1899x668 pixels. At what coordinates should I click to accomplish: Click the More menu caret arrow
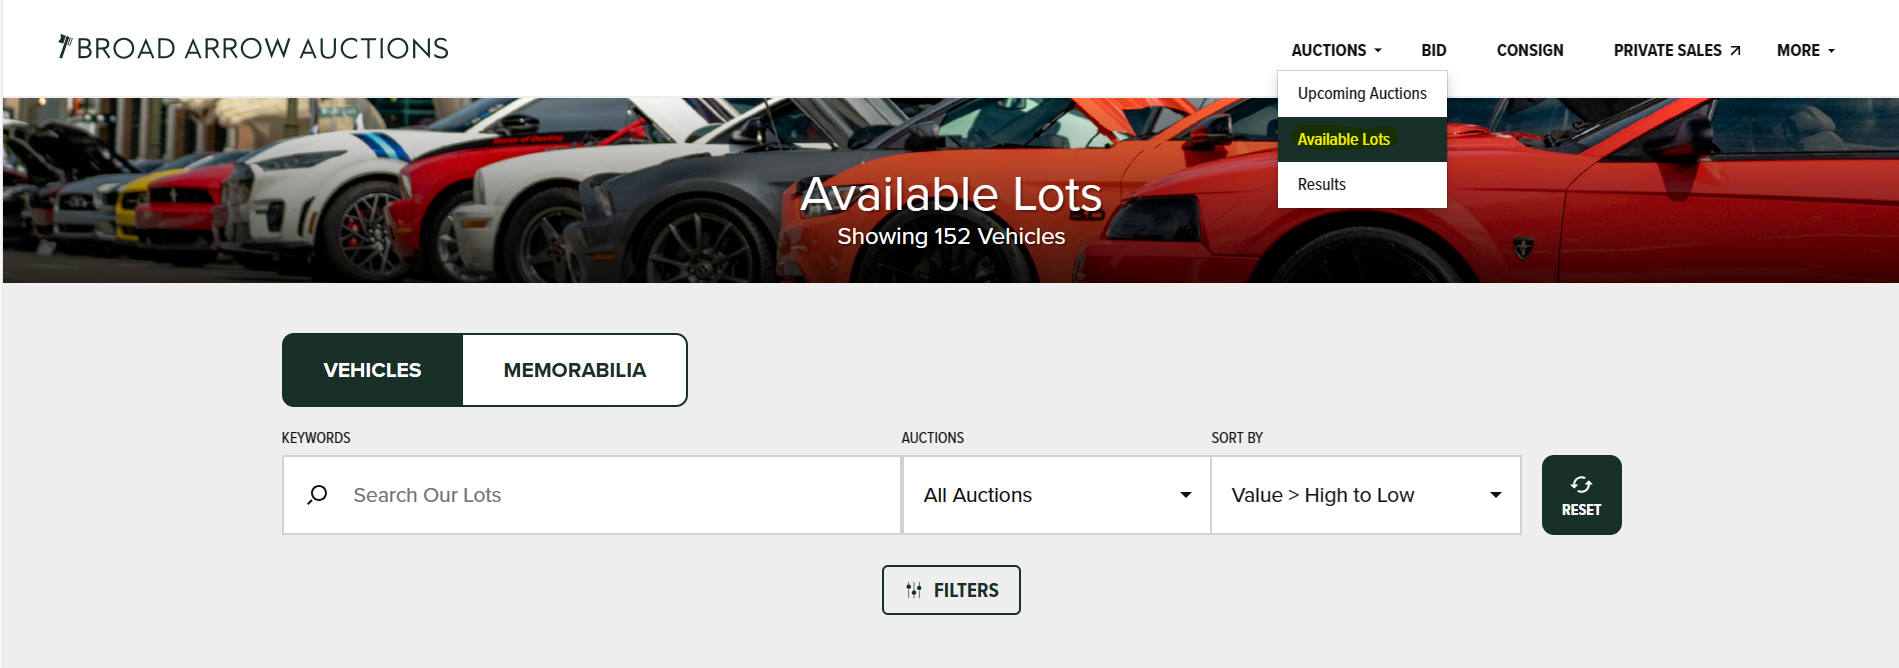[1831, 51]
